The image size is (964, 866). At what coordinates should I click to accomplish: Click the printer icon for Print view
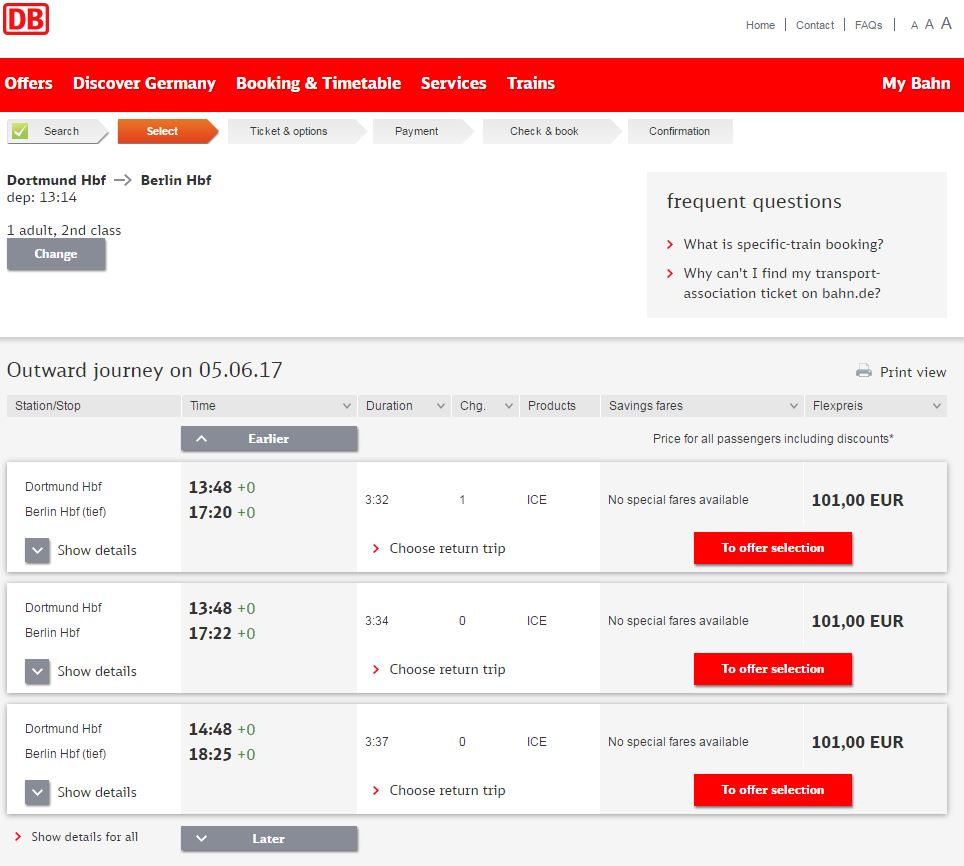864,371
